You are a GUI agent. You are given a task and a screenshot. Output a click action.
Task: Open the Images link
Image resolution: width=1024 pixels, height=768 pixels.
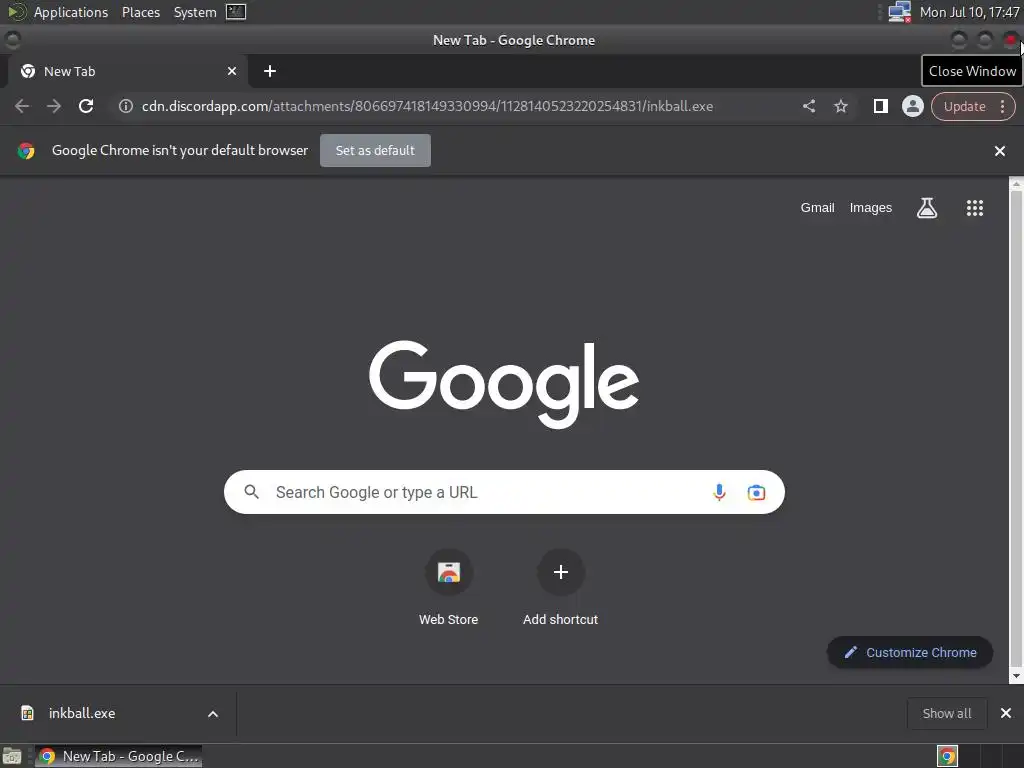pos(871,208)
